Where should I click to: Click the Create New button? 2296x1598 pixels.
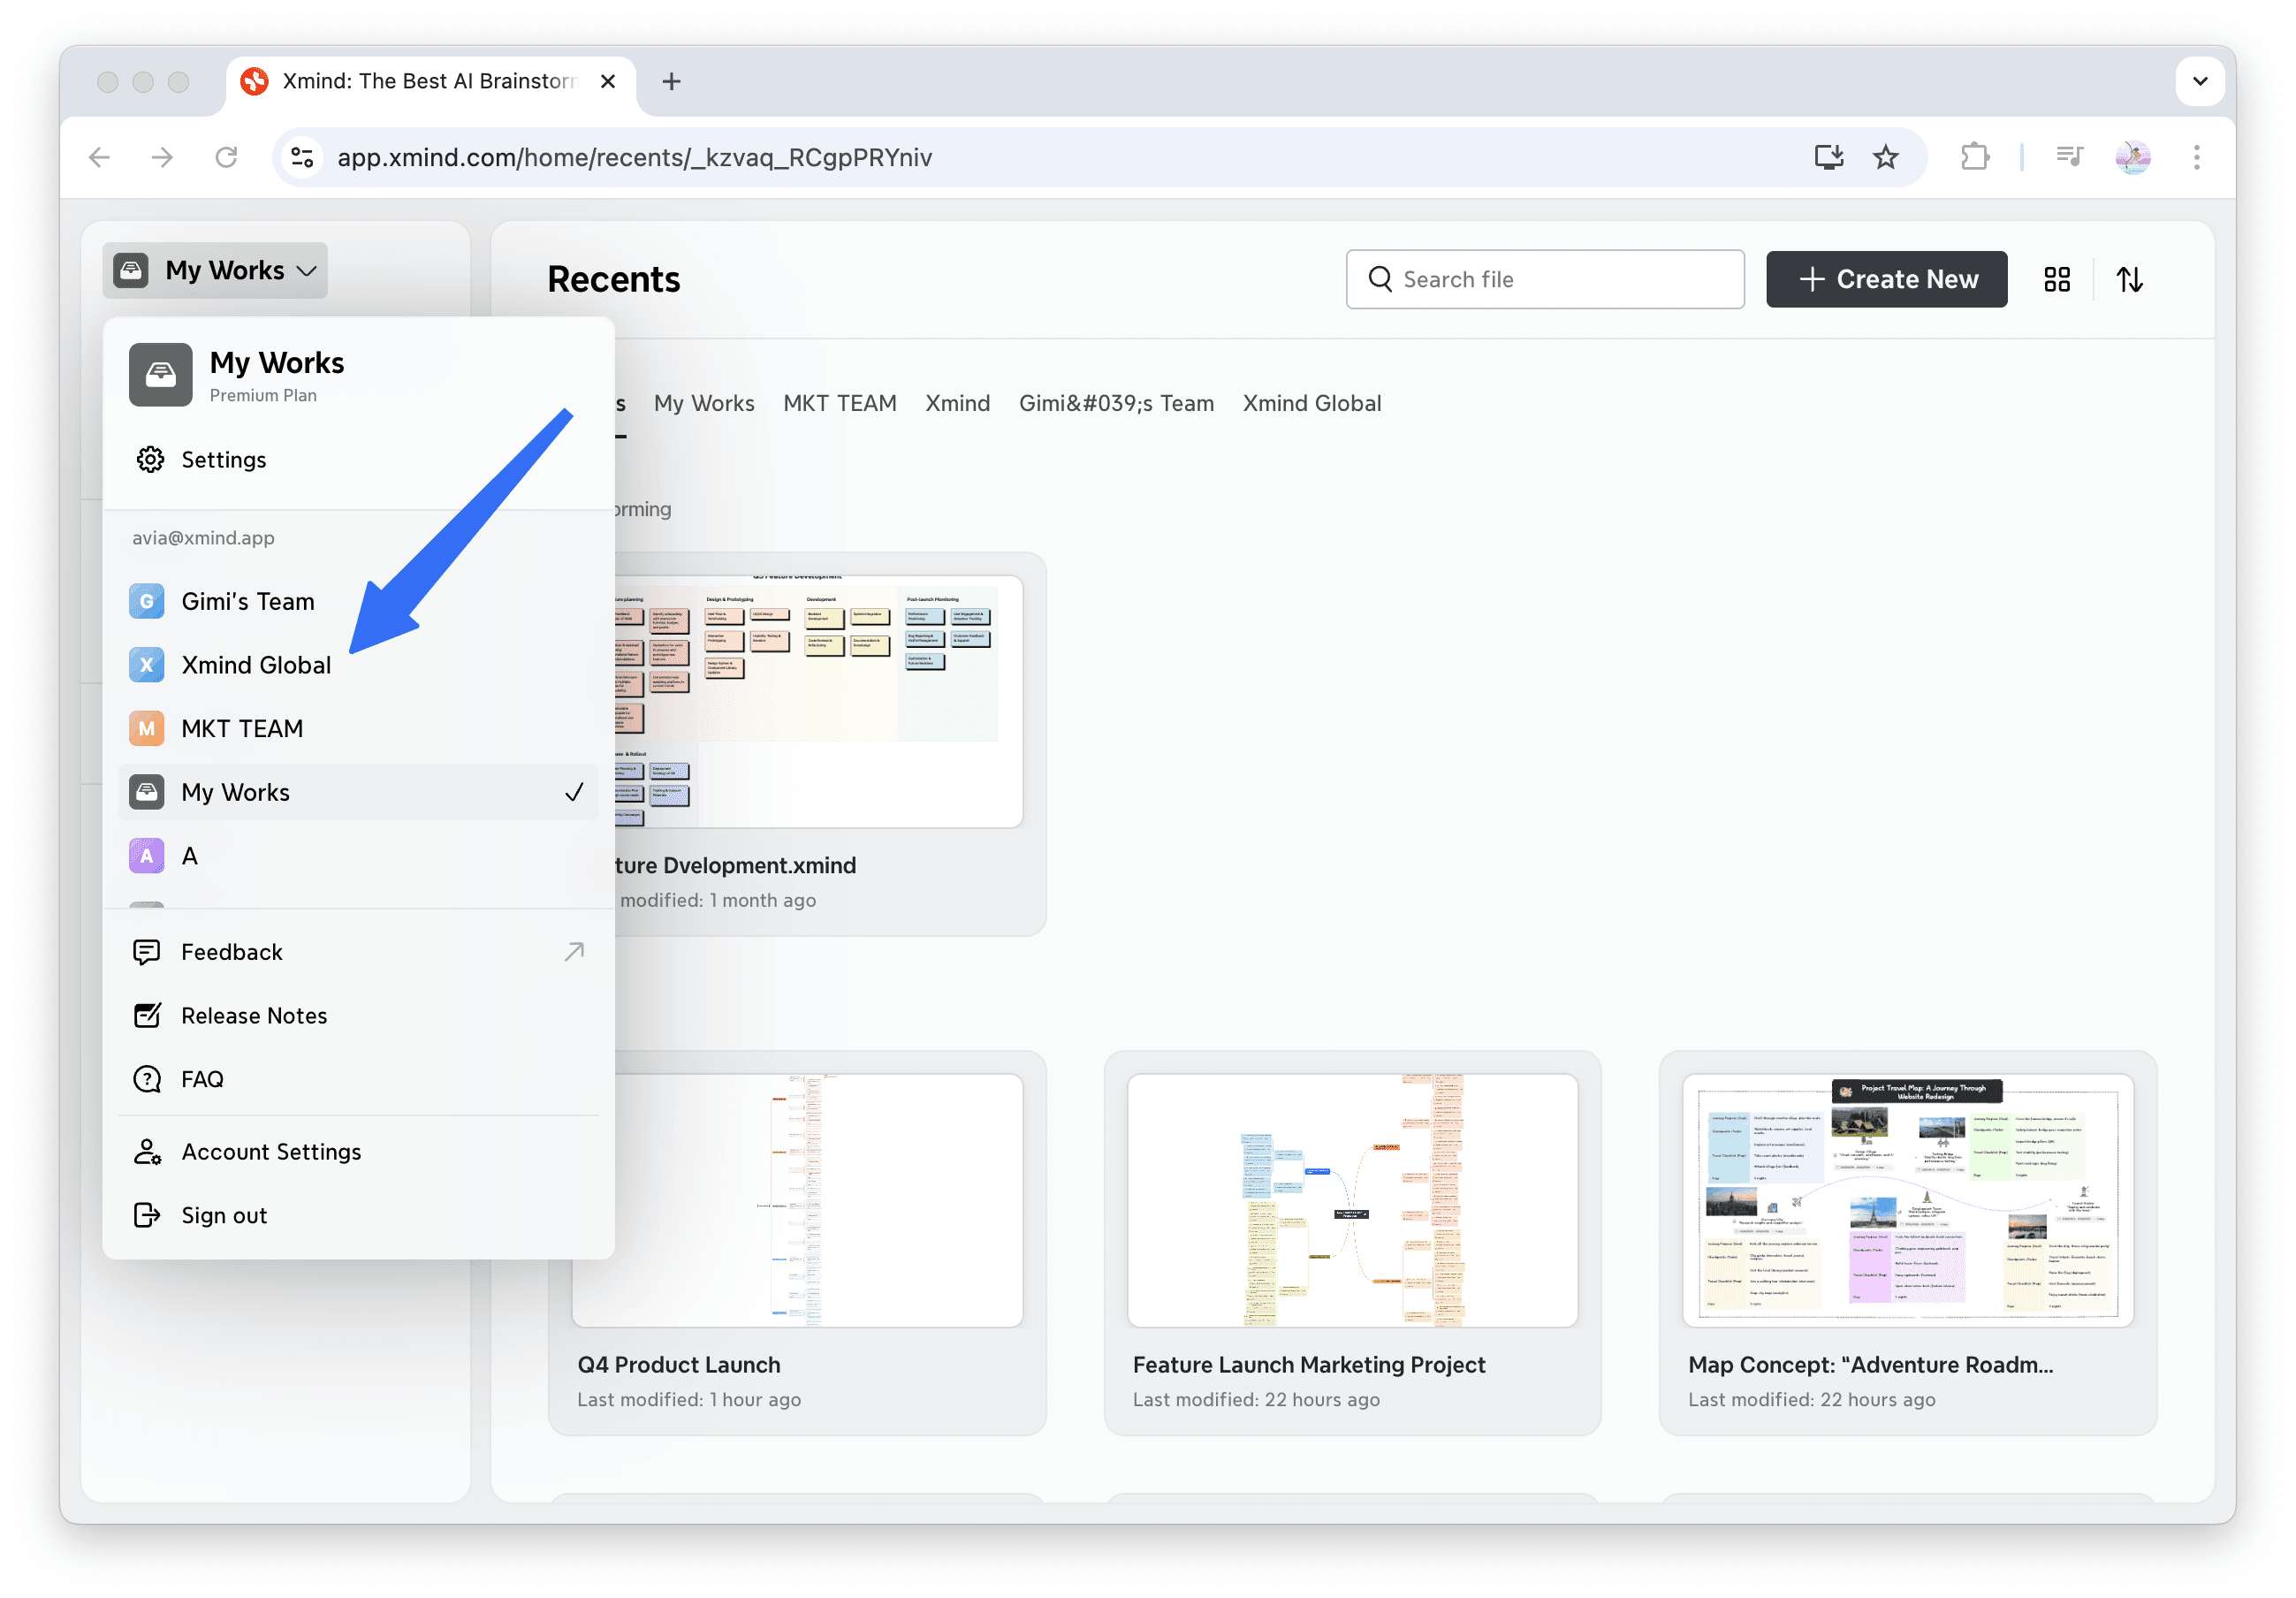click(1886, 279)
